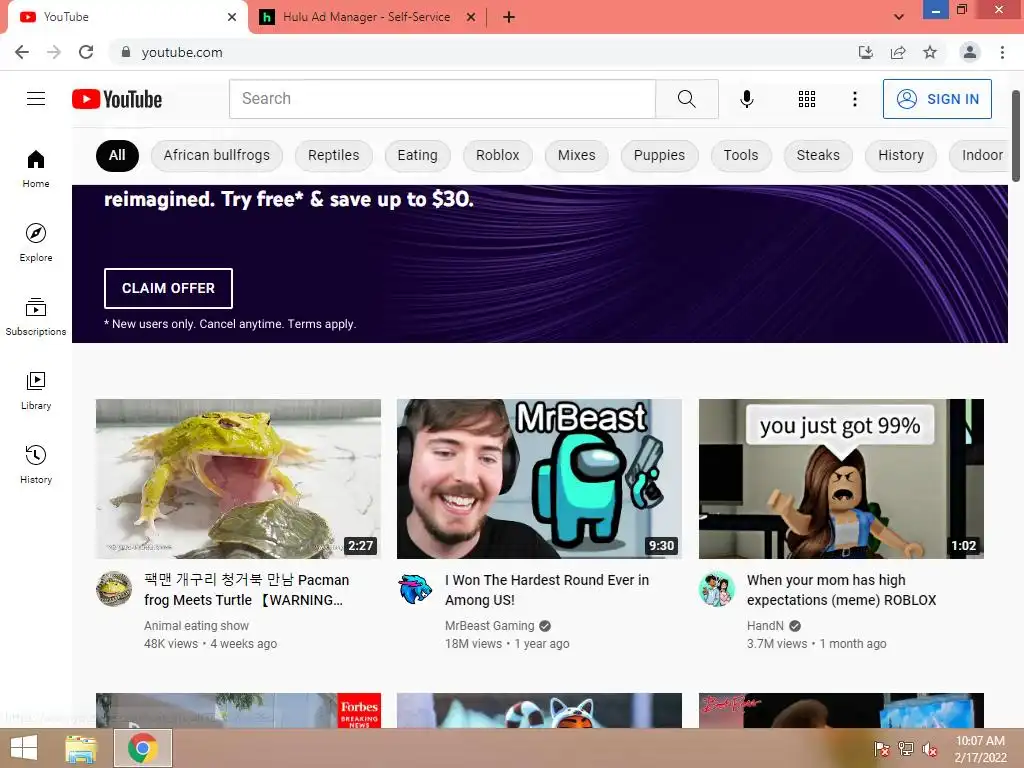Select the Steaks filter chip
The width and height of the screenshot is (1024, 768).
[818, 155]
